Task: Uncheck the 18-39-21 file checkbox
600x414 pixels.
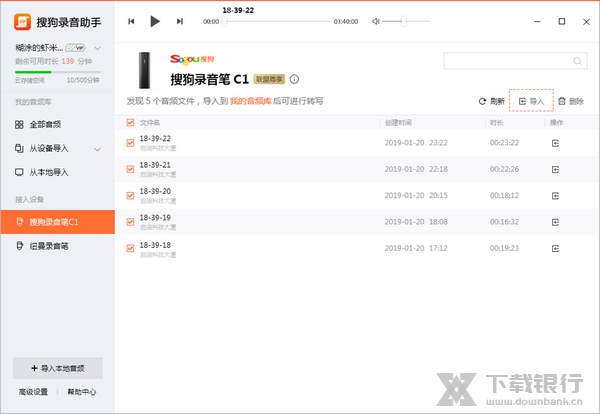Action: [x=130, y=170]
